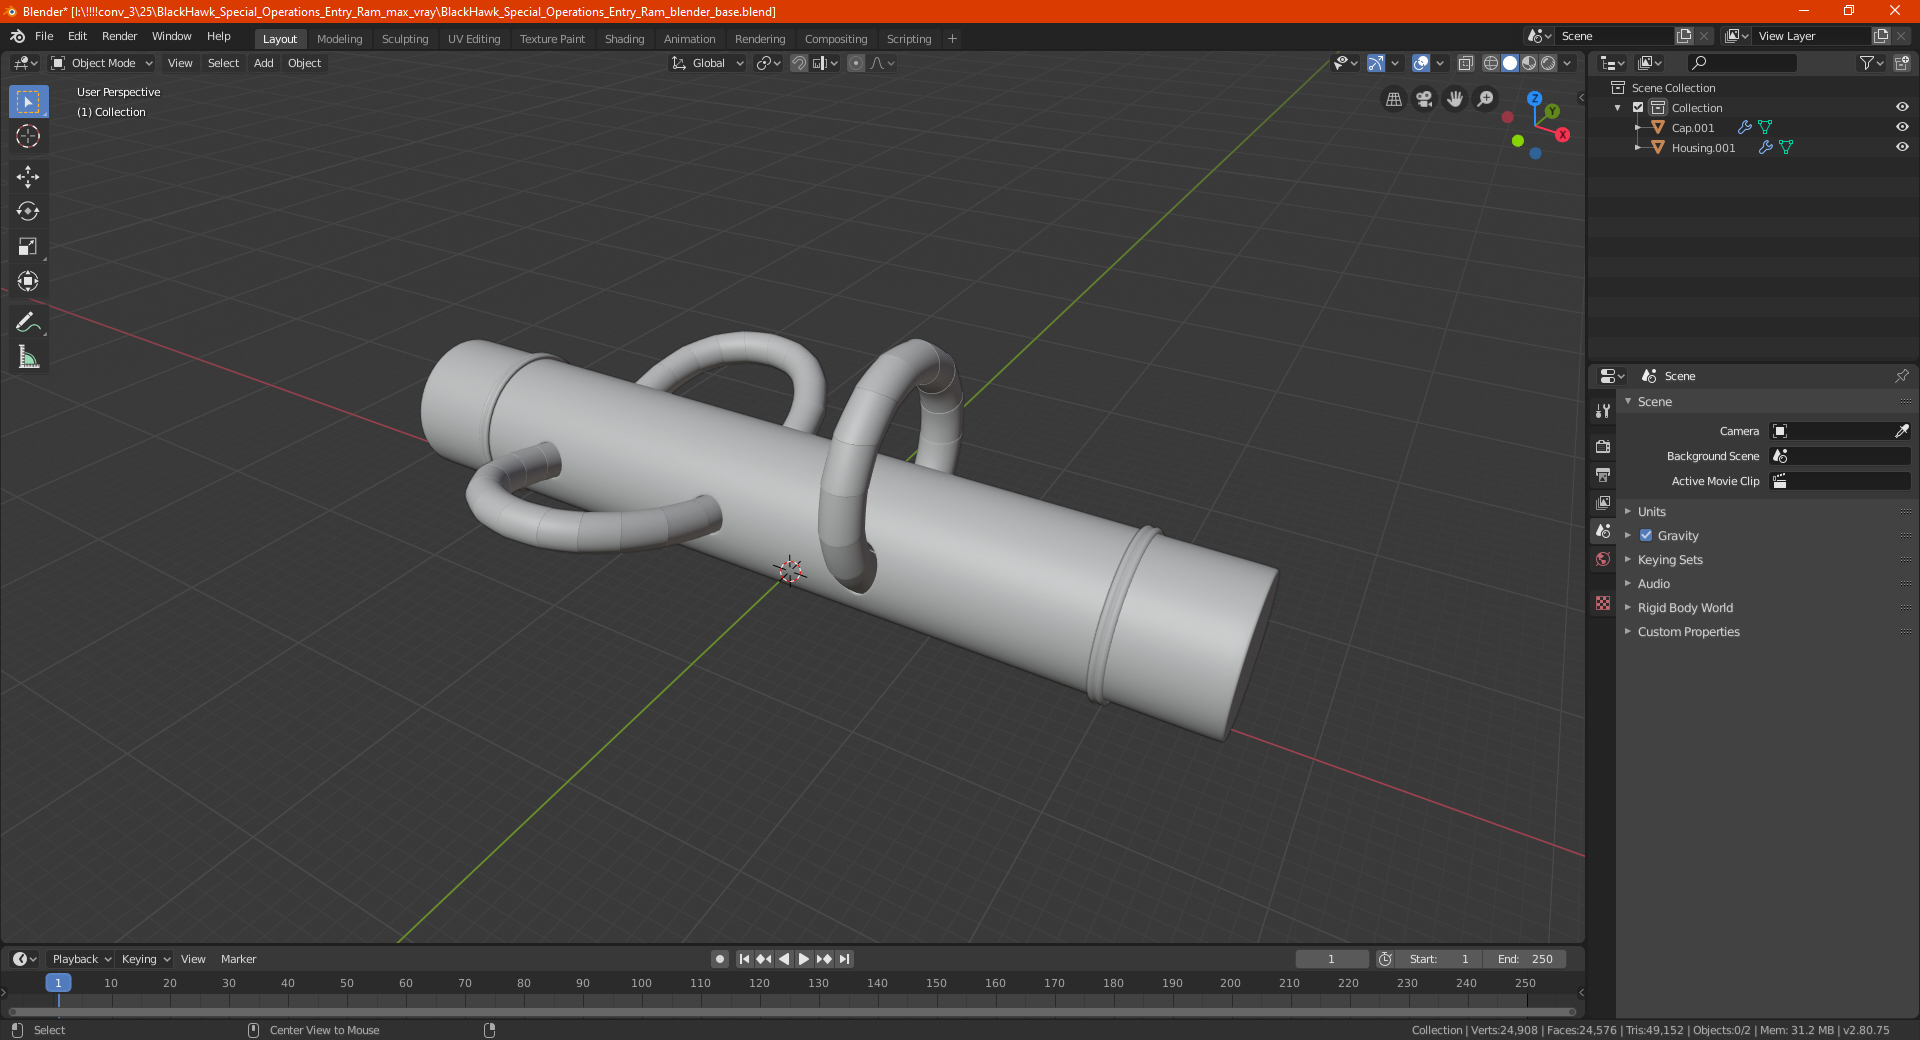Click the camera eyedropper picker
The image size is (1920, 1040).
point(1901,431)
